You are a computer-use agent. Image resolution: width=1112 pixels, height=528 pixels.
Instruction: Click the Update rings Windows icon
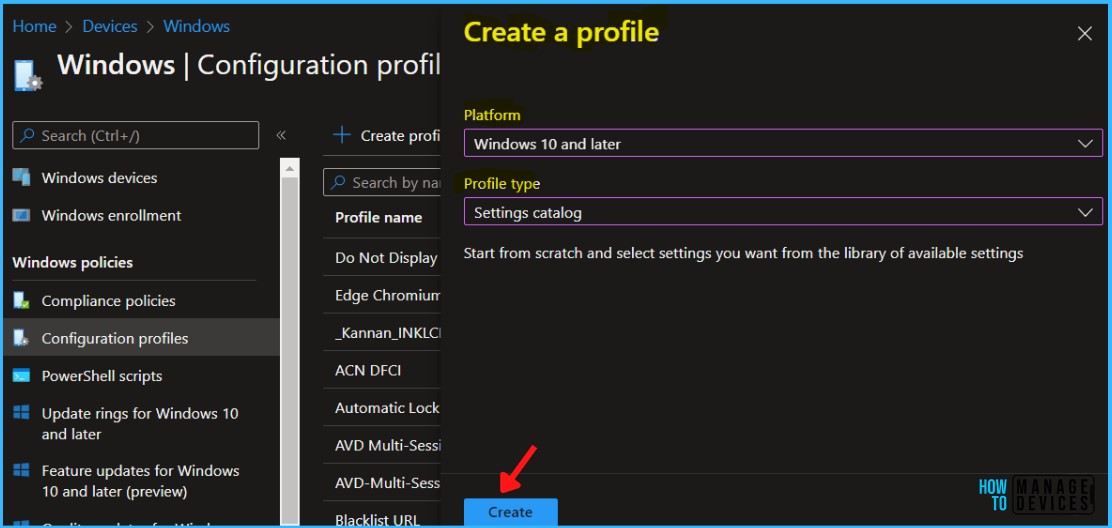point(21,412)
